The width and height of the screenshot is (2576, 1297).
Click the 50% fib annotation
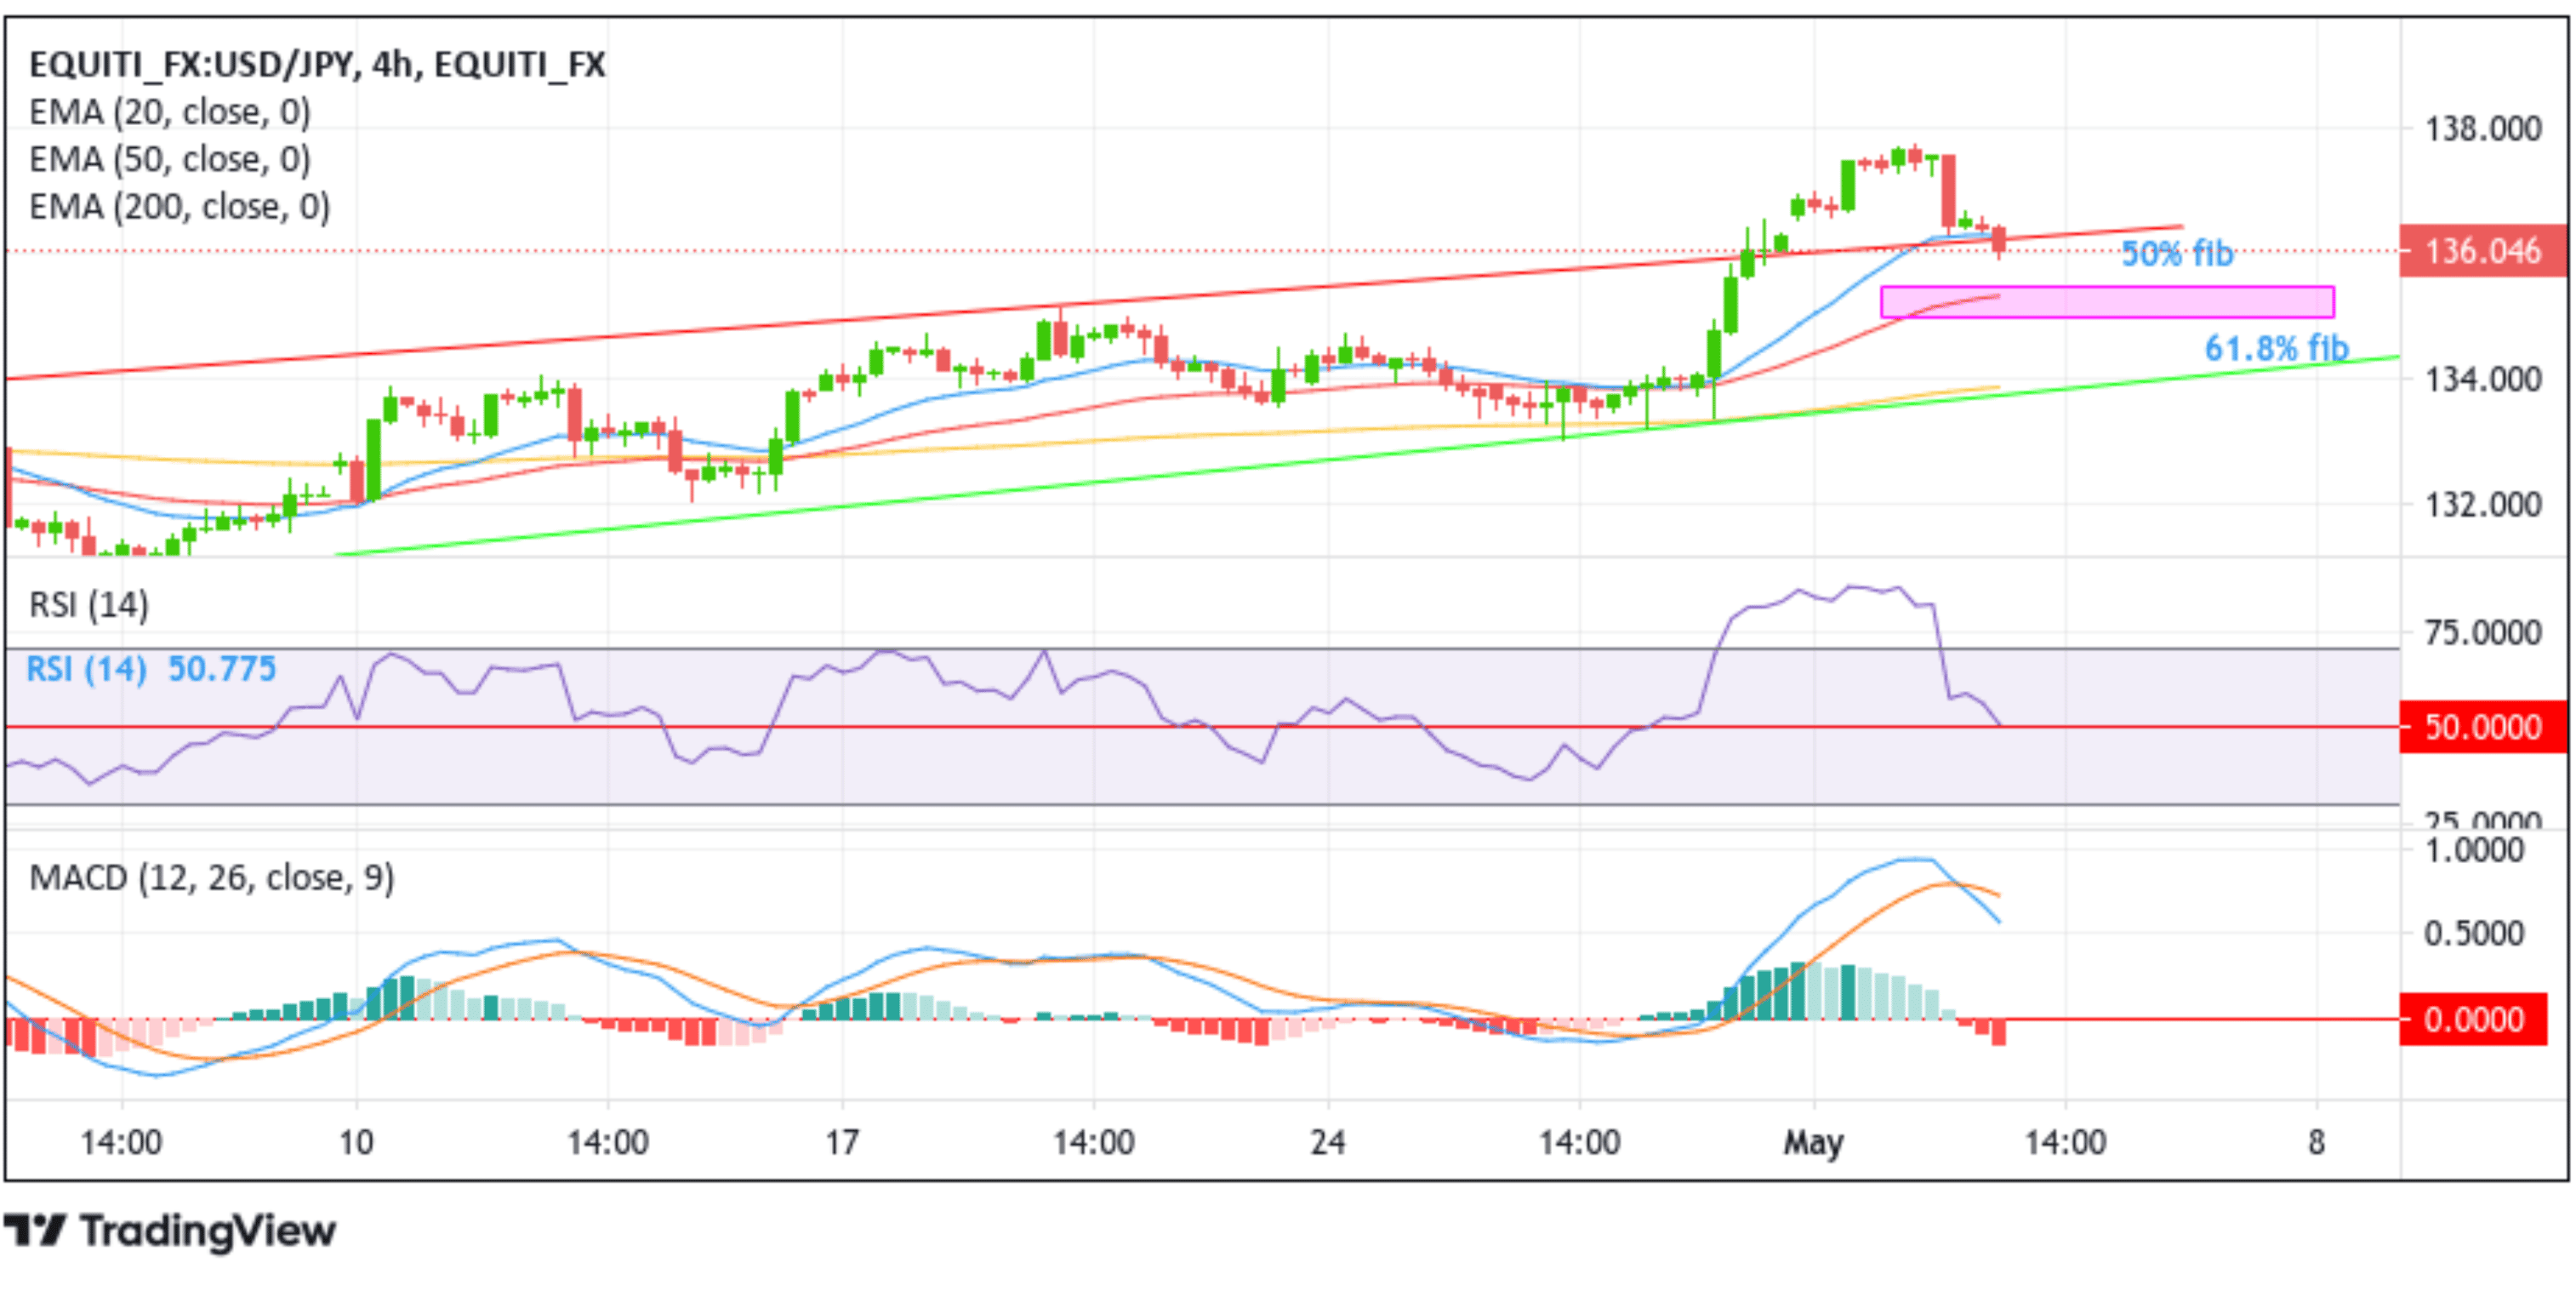coord(2177,254)
